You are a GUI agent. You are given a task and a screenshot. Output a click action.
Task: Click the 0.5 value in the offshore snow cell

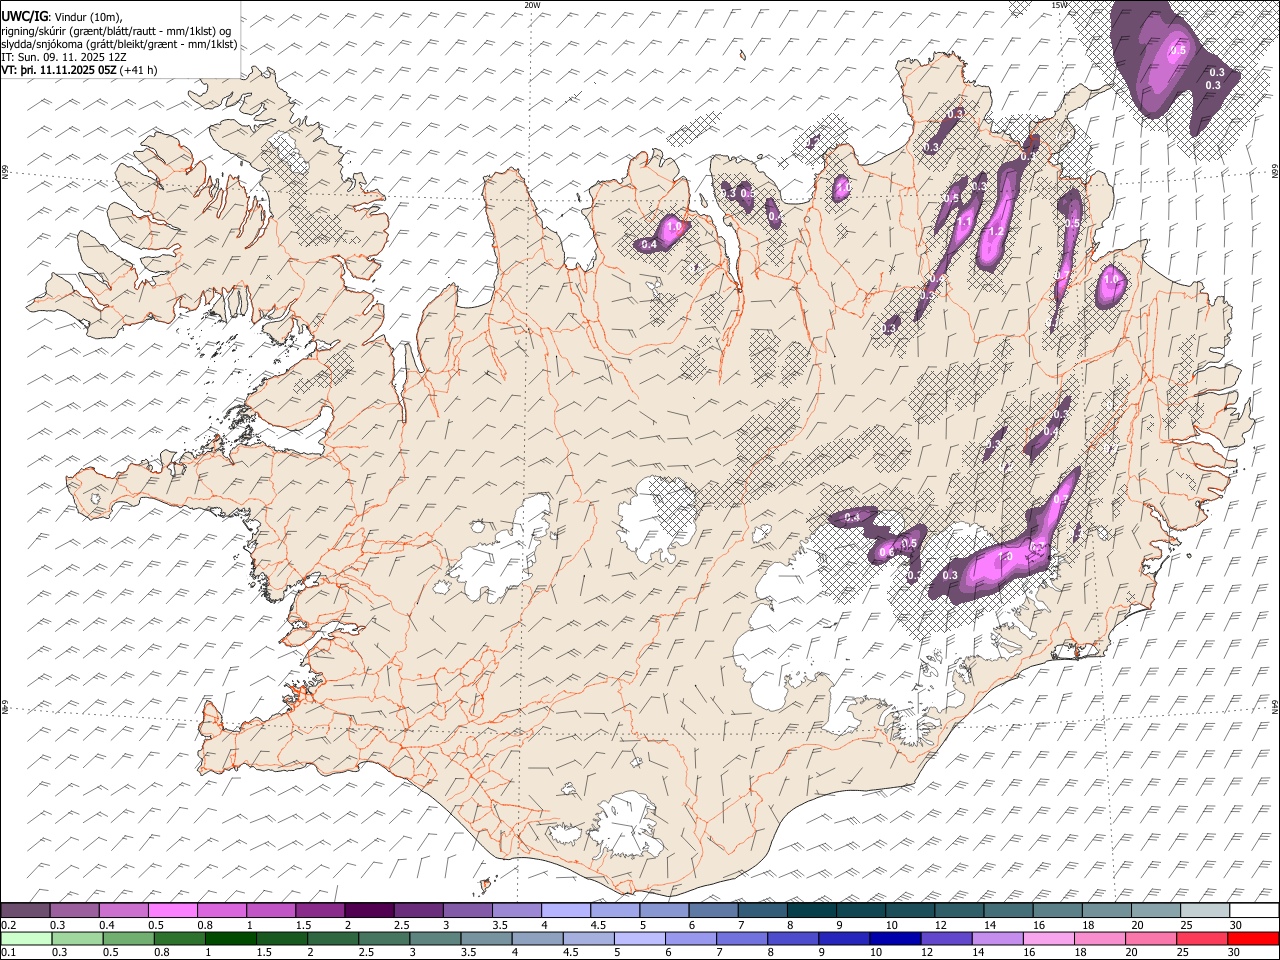click(x=1178, y=50)
